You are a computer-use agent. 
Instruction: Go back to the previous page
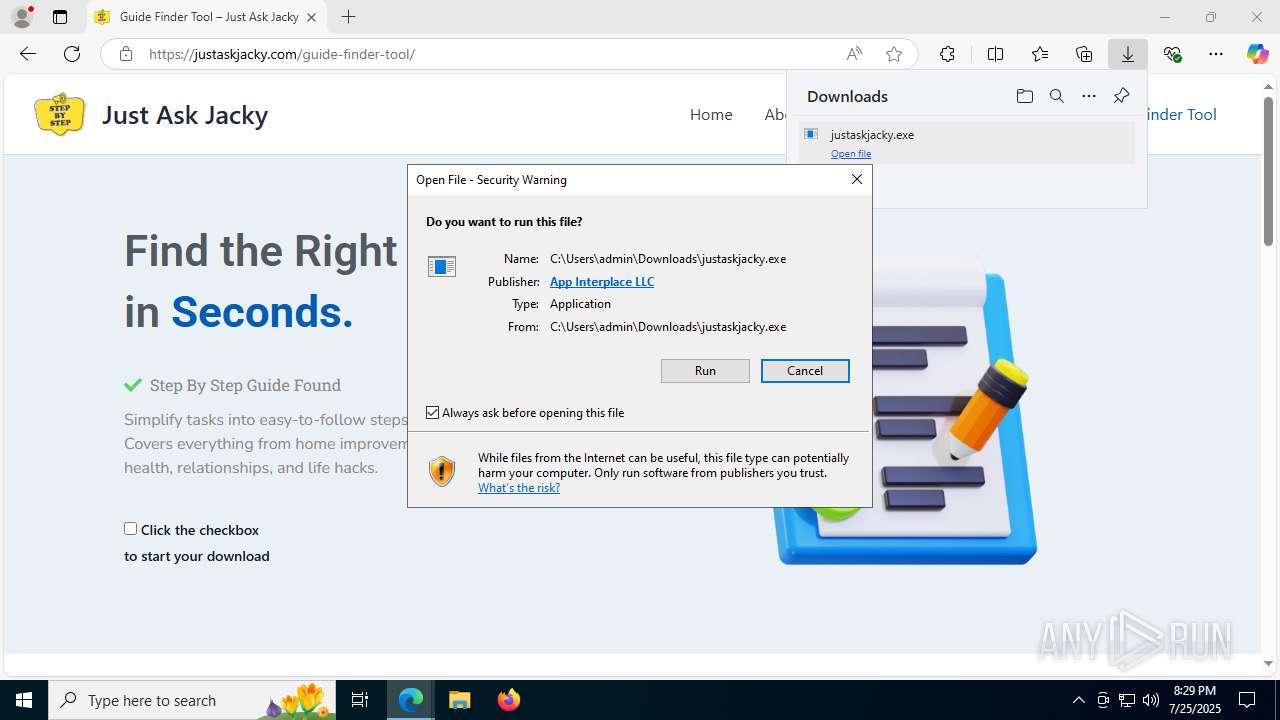pyautogui.click(x=28, y=54)
